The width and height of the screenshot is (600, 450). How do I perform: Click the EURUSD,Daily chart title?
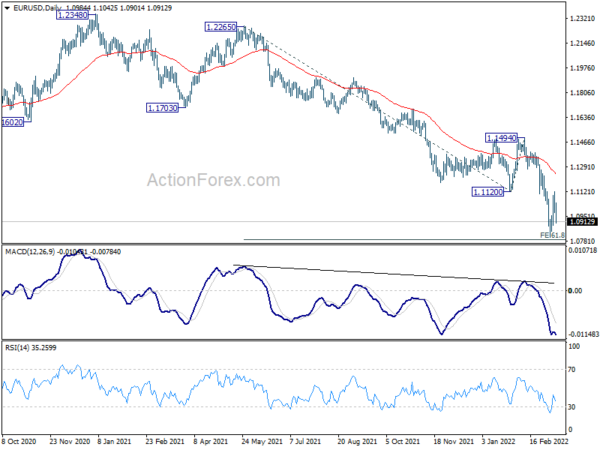(x=37, y=8)
